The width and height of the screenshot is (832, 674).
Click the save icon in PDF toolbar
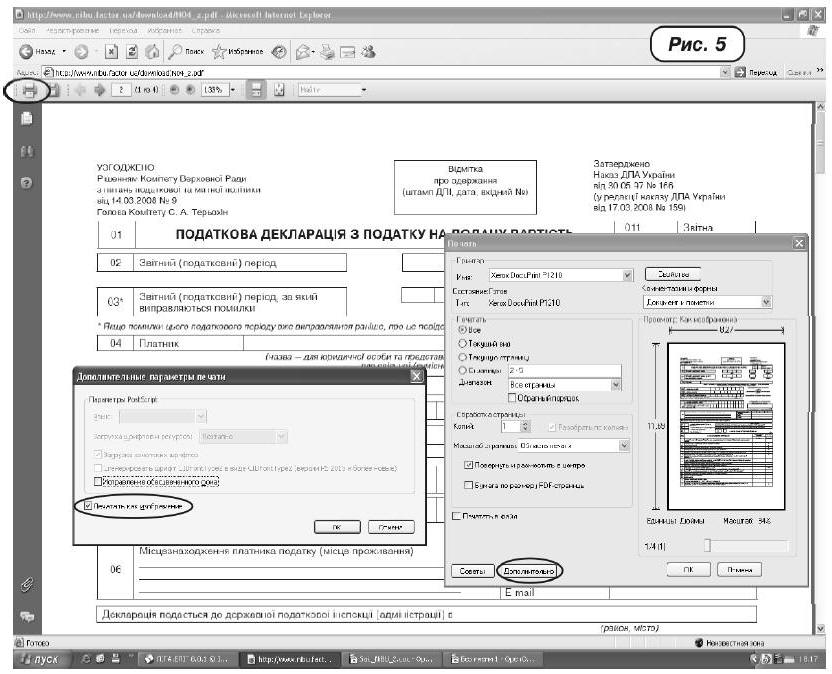[53, 90]
